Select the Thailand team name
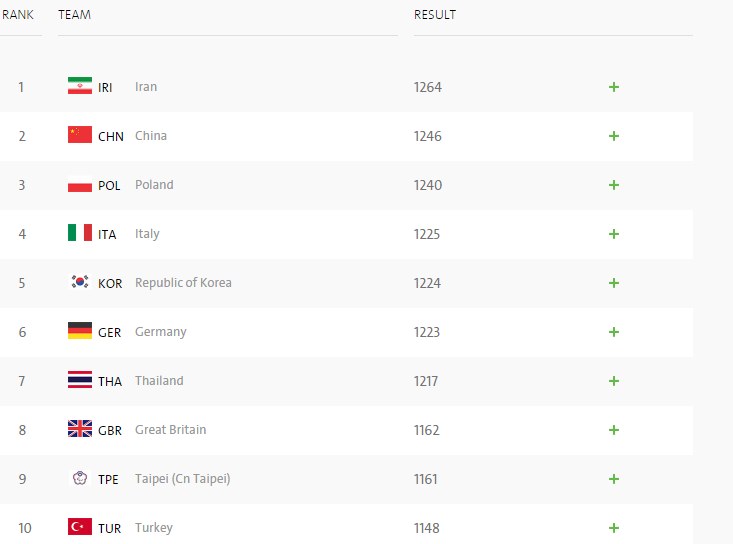 click(159, 381)
